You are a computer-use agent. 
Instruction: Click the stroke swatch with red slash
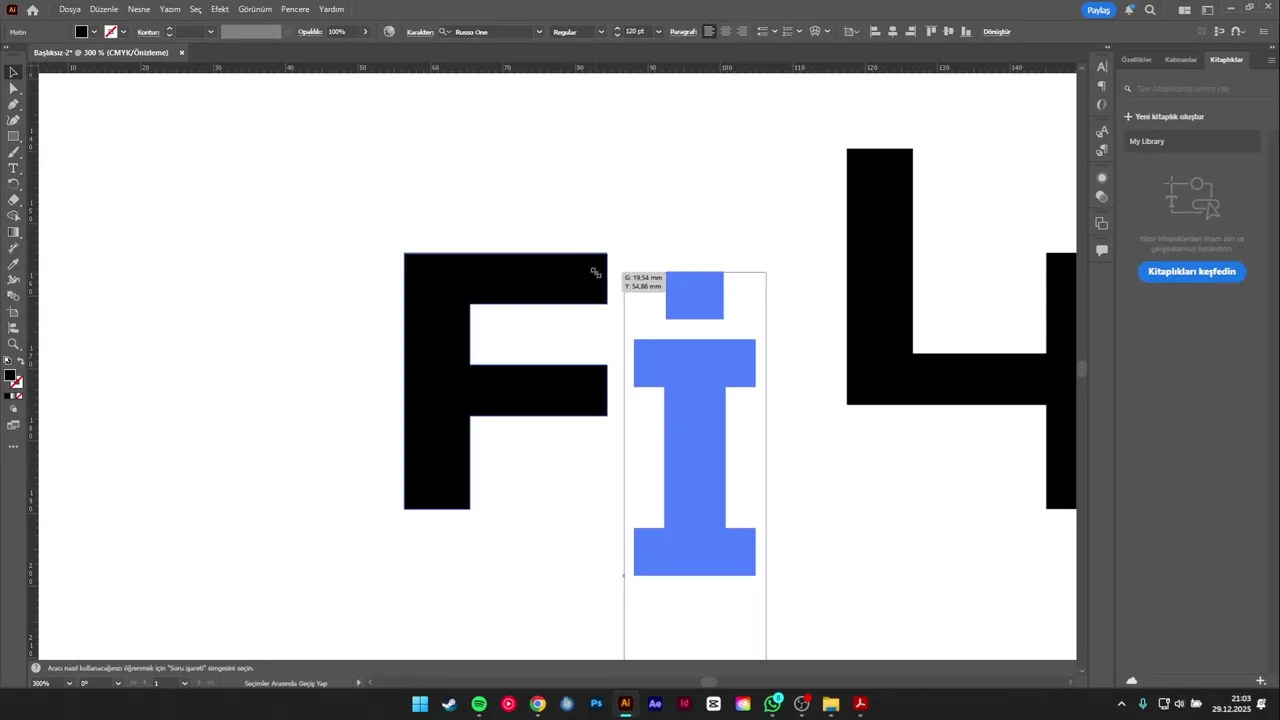click(111, 32)
